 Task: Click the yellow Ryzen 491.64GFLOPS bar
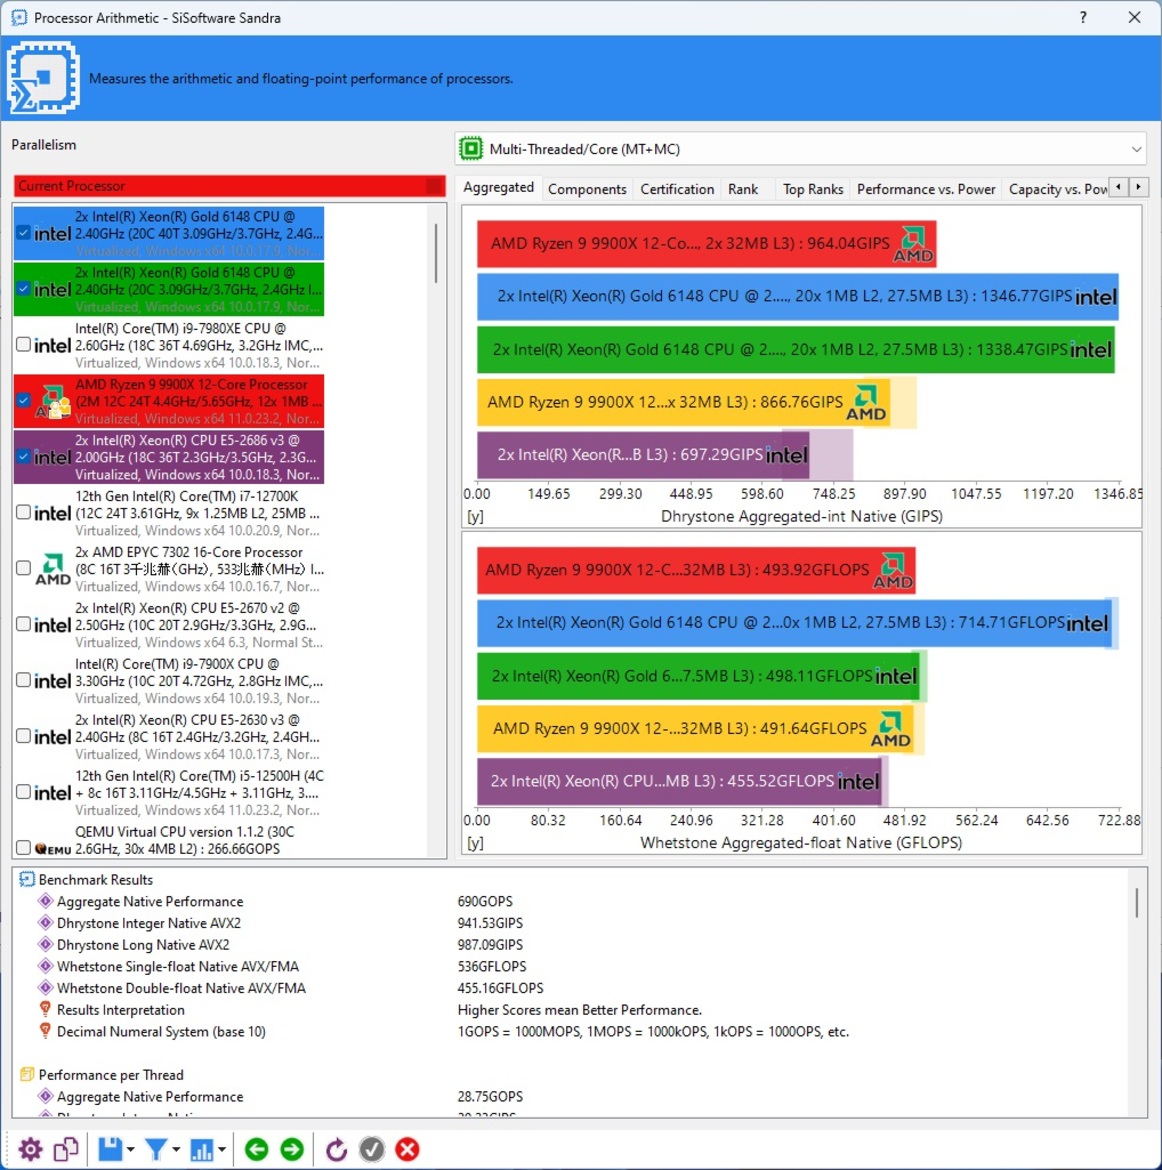pos(696,729)
